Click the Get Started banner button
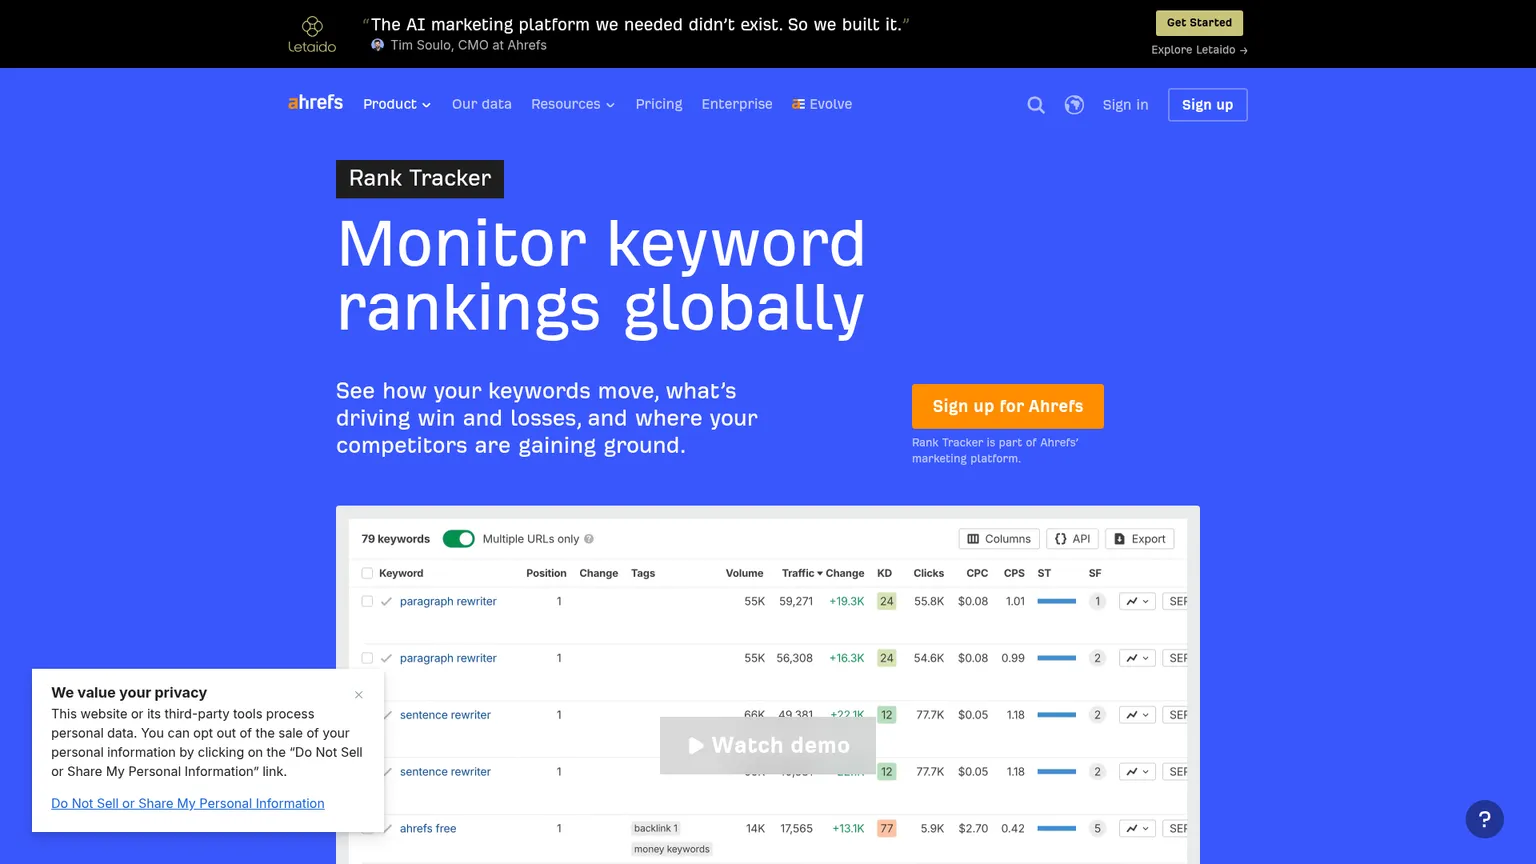 coord(1199,23)
